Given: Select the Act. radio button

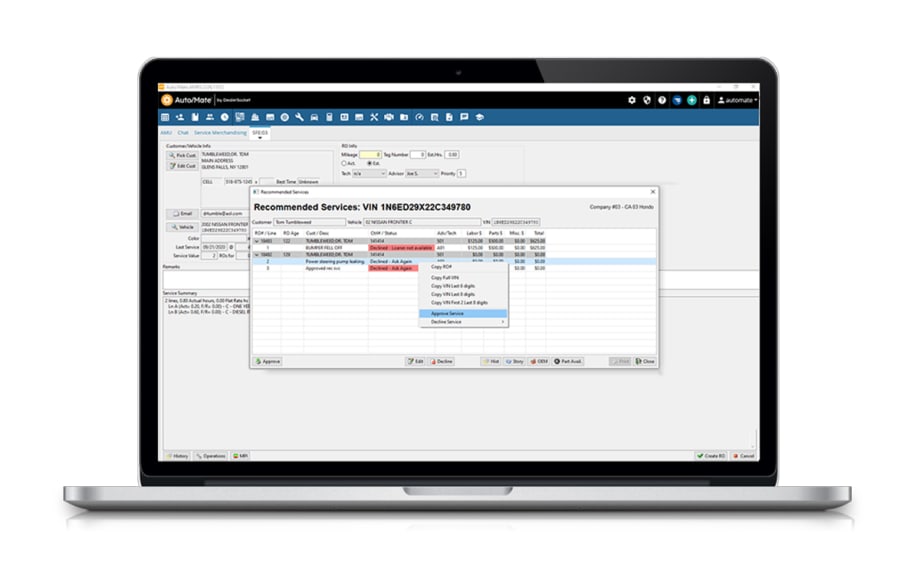Looking at the screenshot, I should [x=345, y=163].
